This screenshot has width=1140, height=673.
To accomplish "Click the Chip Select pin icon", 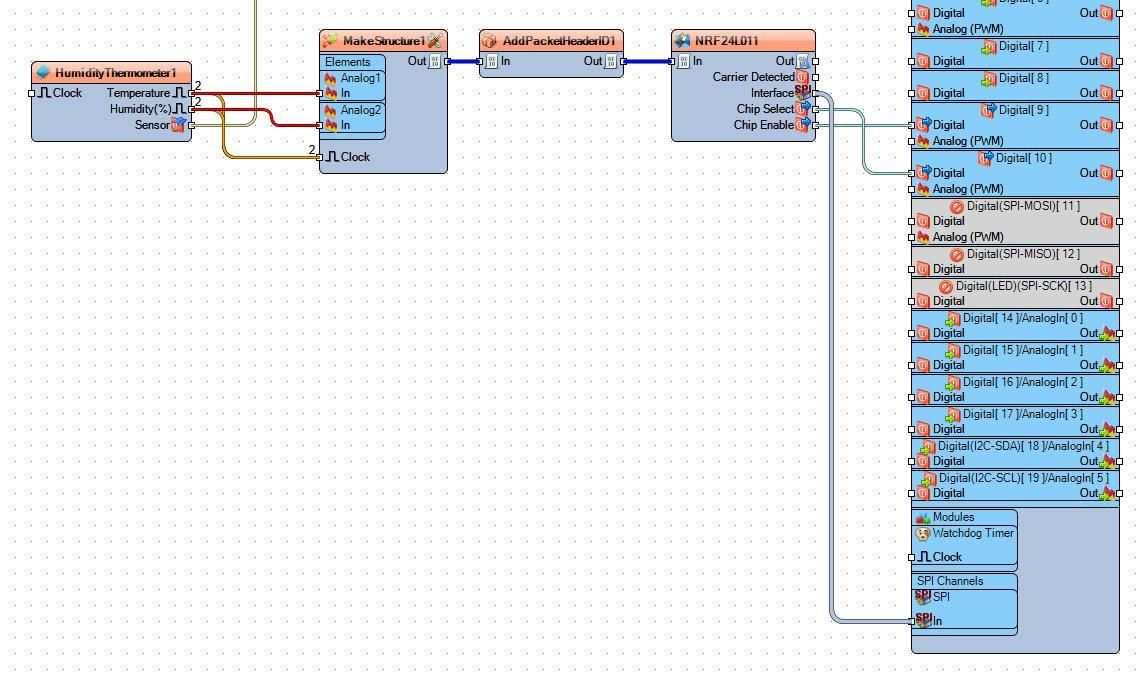I will pyautogui.click(x=803, y=108).
